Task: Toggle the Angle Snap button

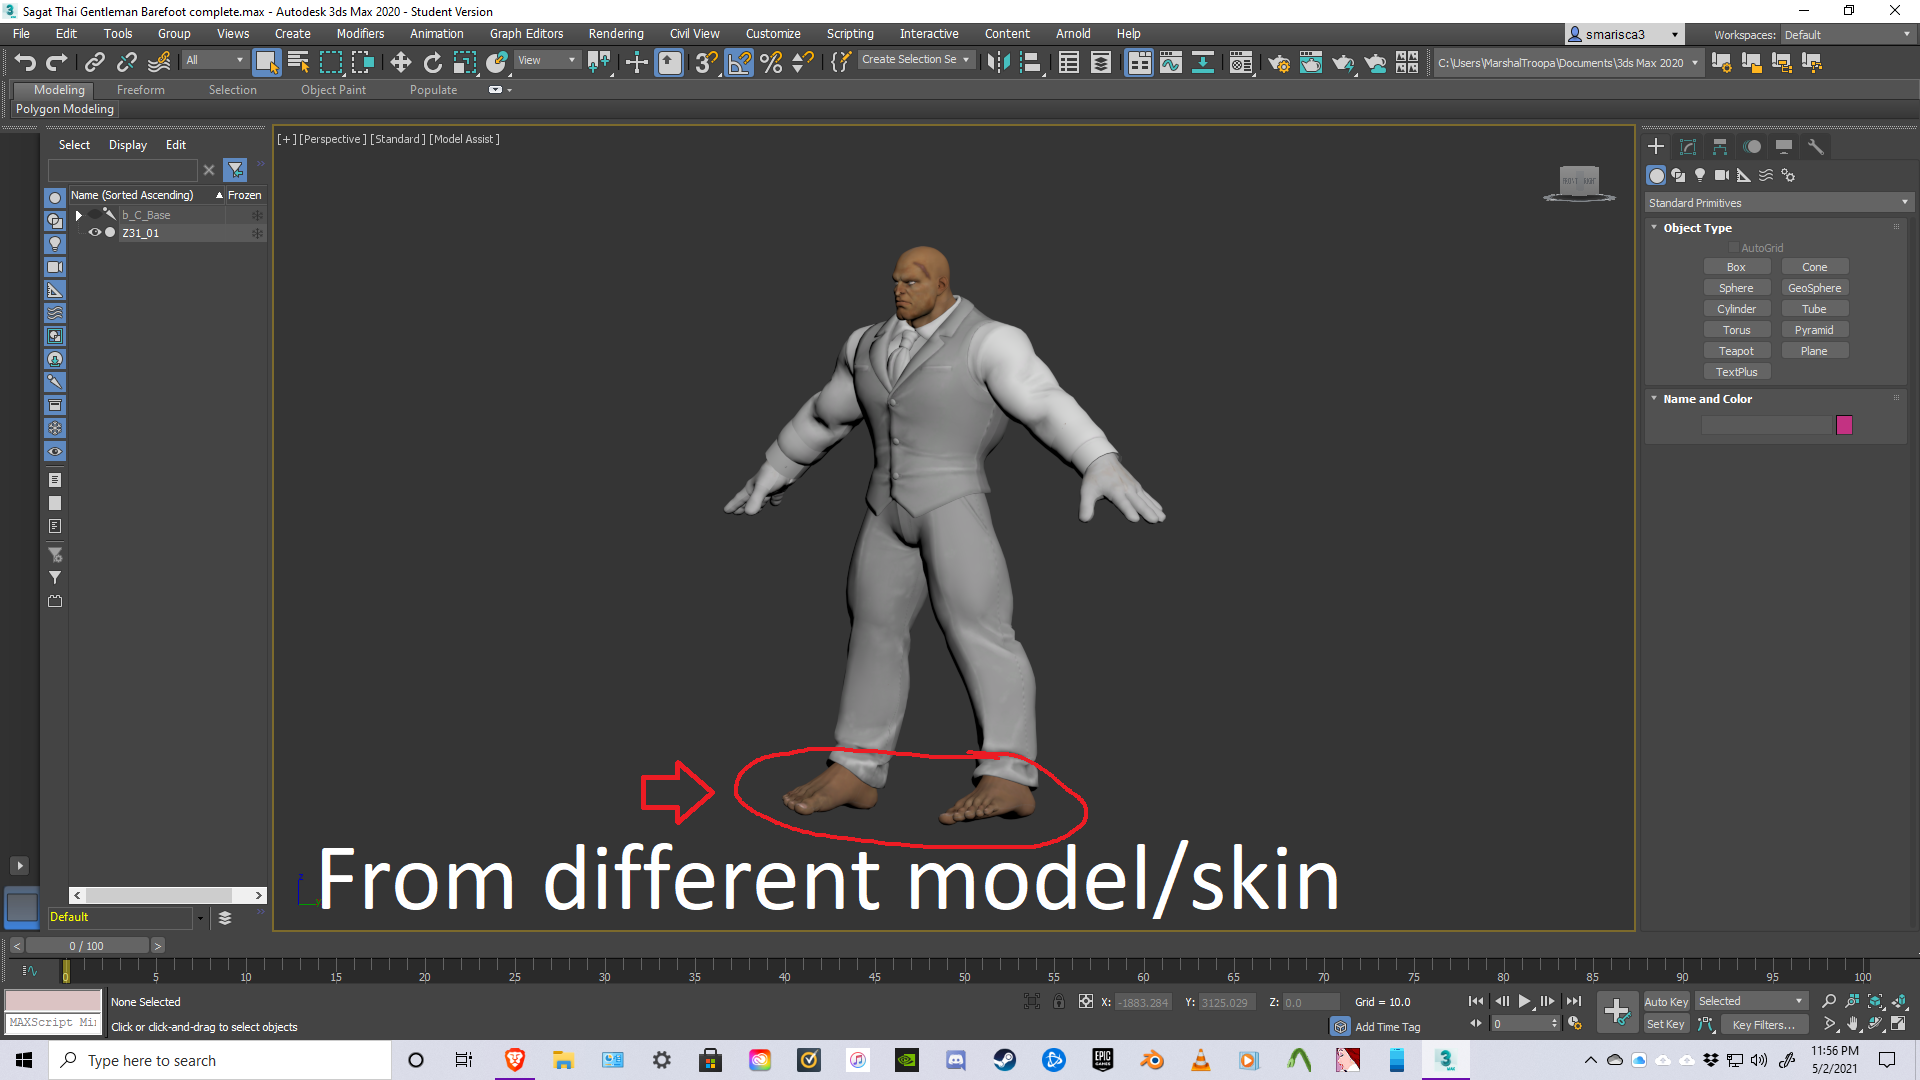Action: click(x=739, y=62)
